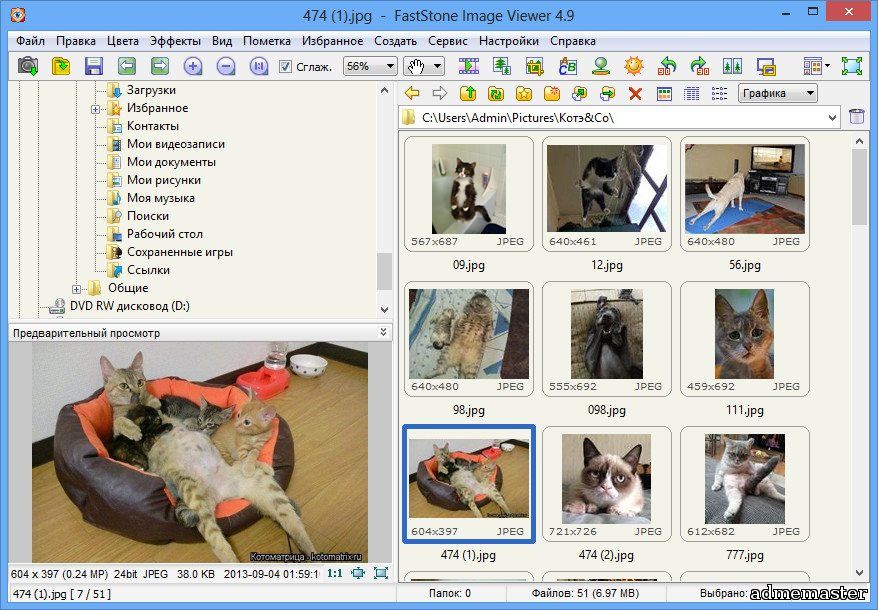Rotate image right with green arrow icon

click(x=699, y=66)
